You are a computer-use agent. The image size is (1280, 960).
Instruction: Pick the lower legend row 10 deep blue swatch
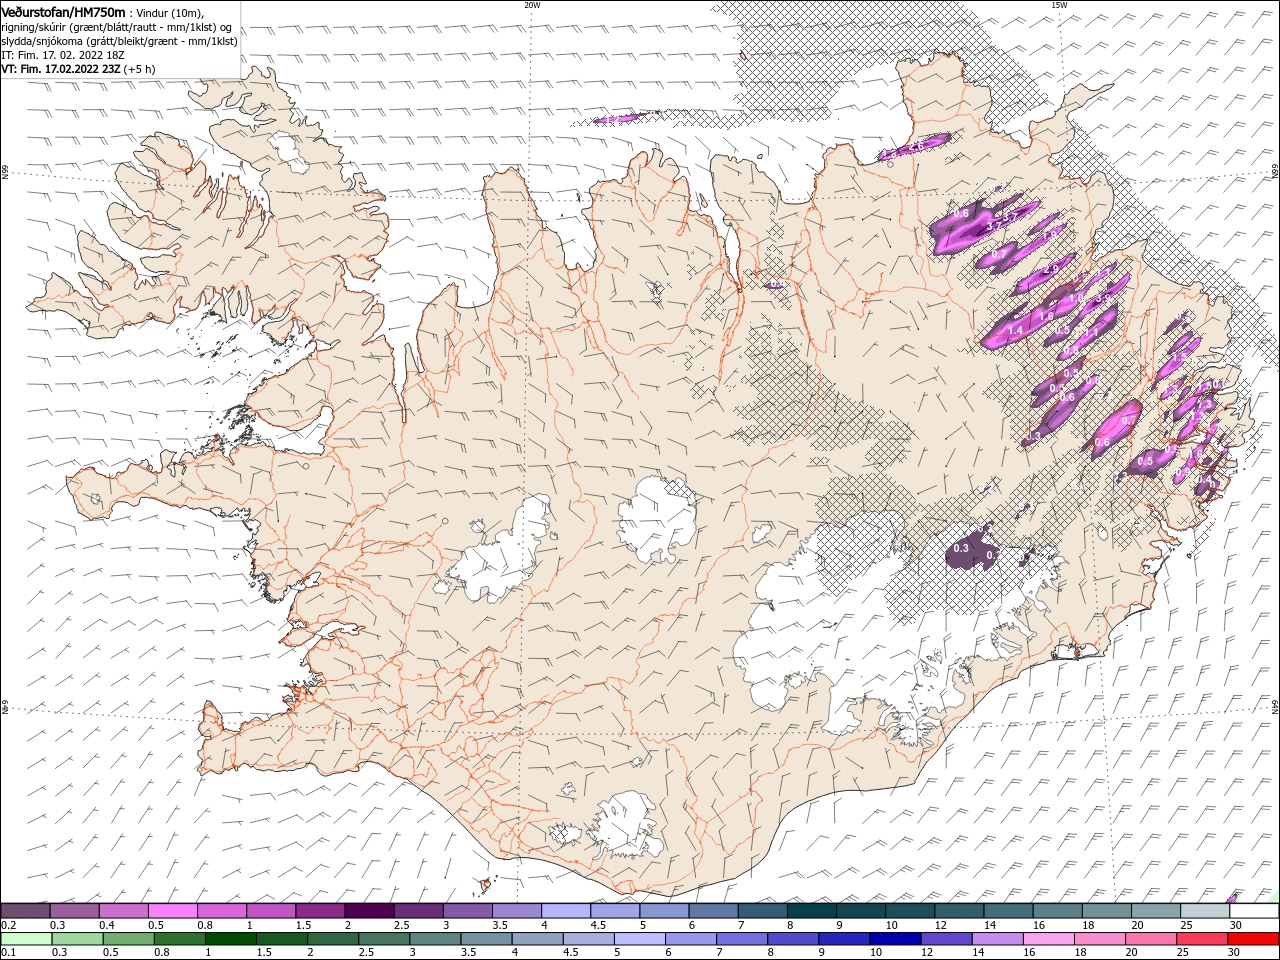896,939
